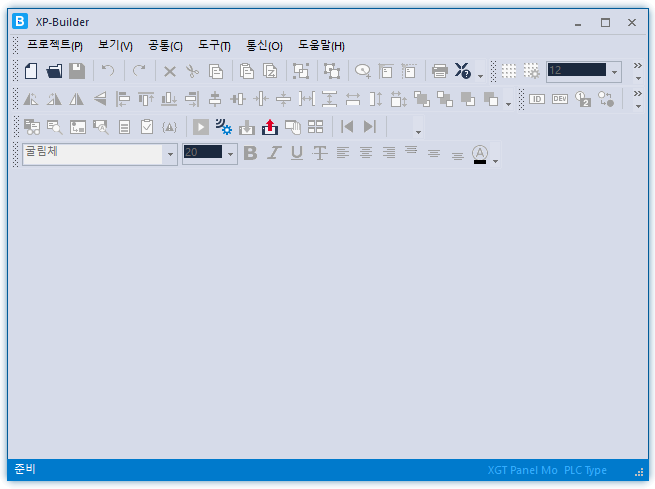
Task: Open a project with the folder icon
Action: pyautogui.click(x=54, y=71)
